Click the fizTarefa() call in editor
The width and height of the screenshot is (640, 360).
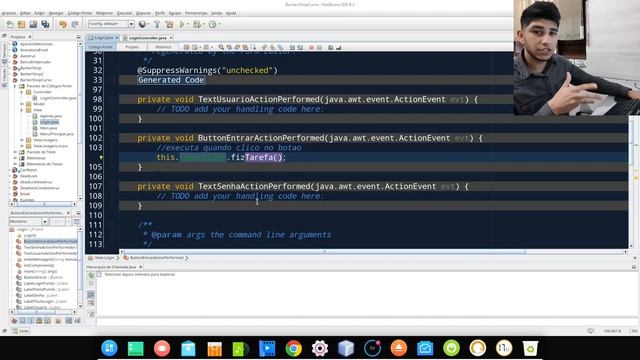click(x=257, y=157)
